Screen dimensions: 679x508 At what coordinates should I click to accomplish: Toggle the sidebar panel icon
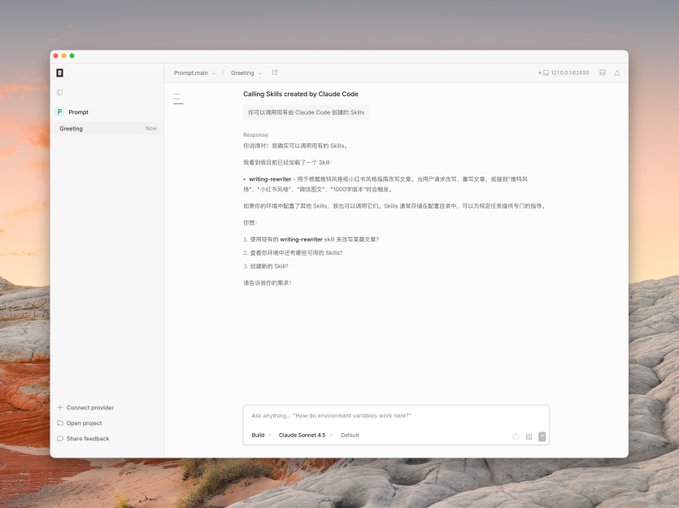coord(60,92)
